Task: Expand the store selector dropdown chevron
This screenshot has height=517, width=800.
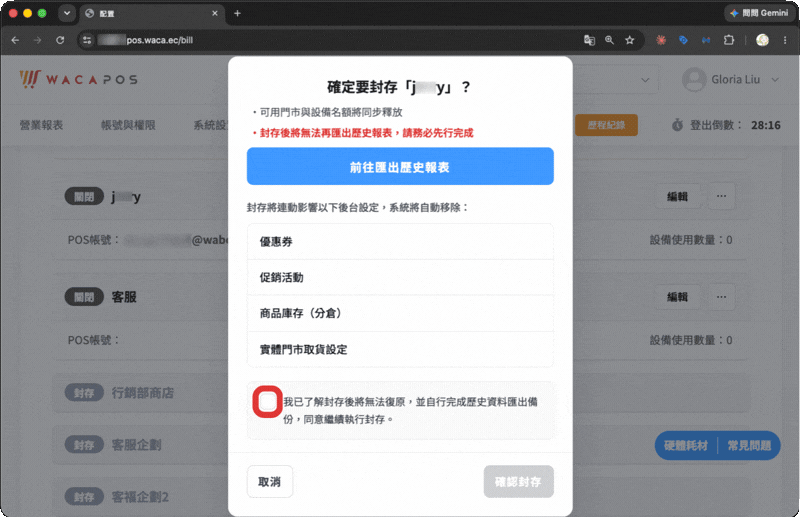Action: tap(645, 80)
